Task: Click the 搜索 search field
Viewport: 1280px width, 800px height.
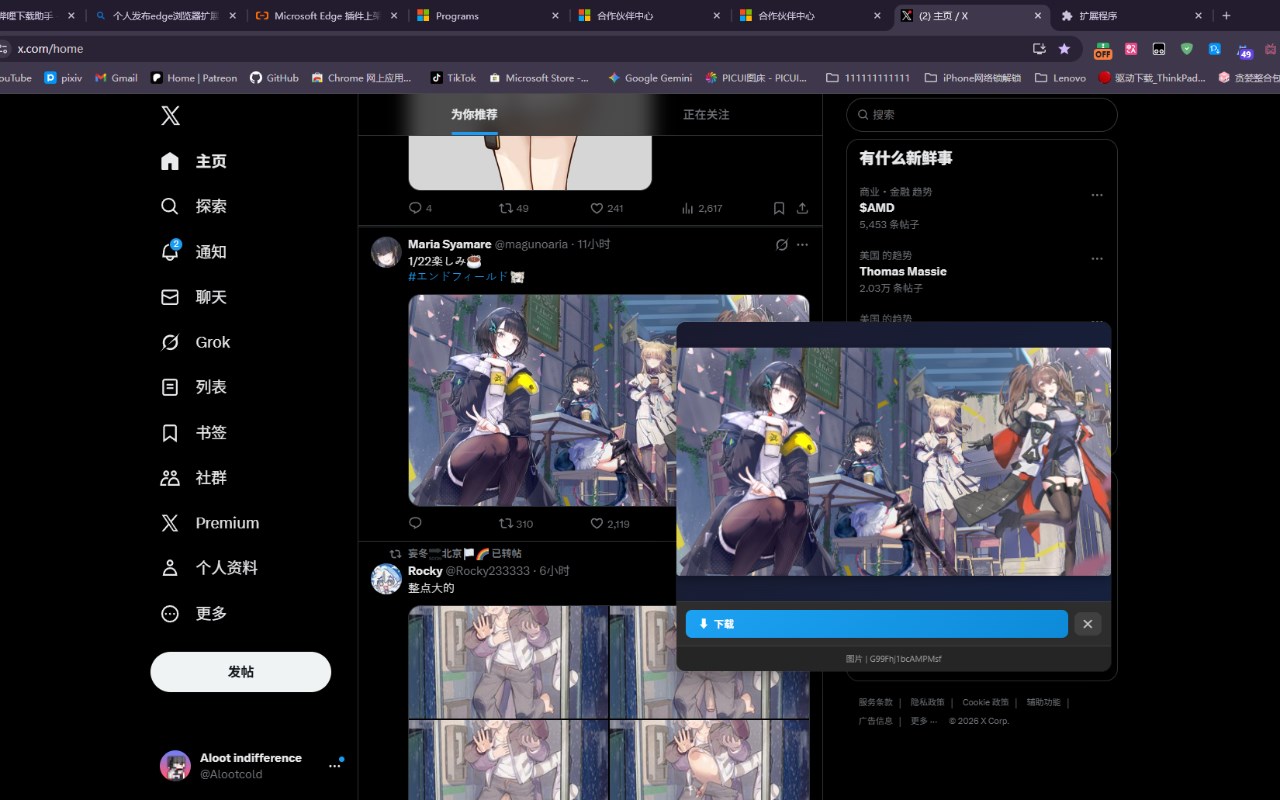Action: (981, 115)
